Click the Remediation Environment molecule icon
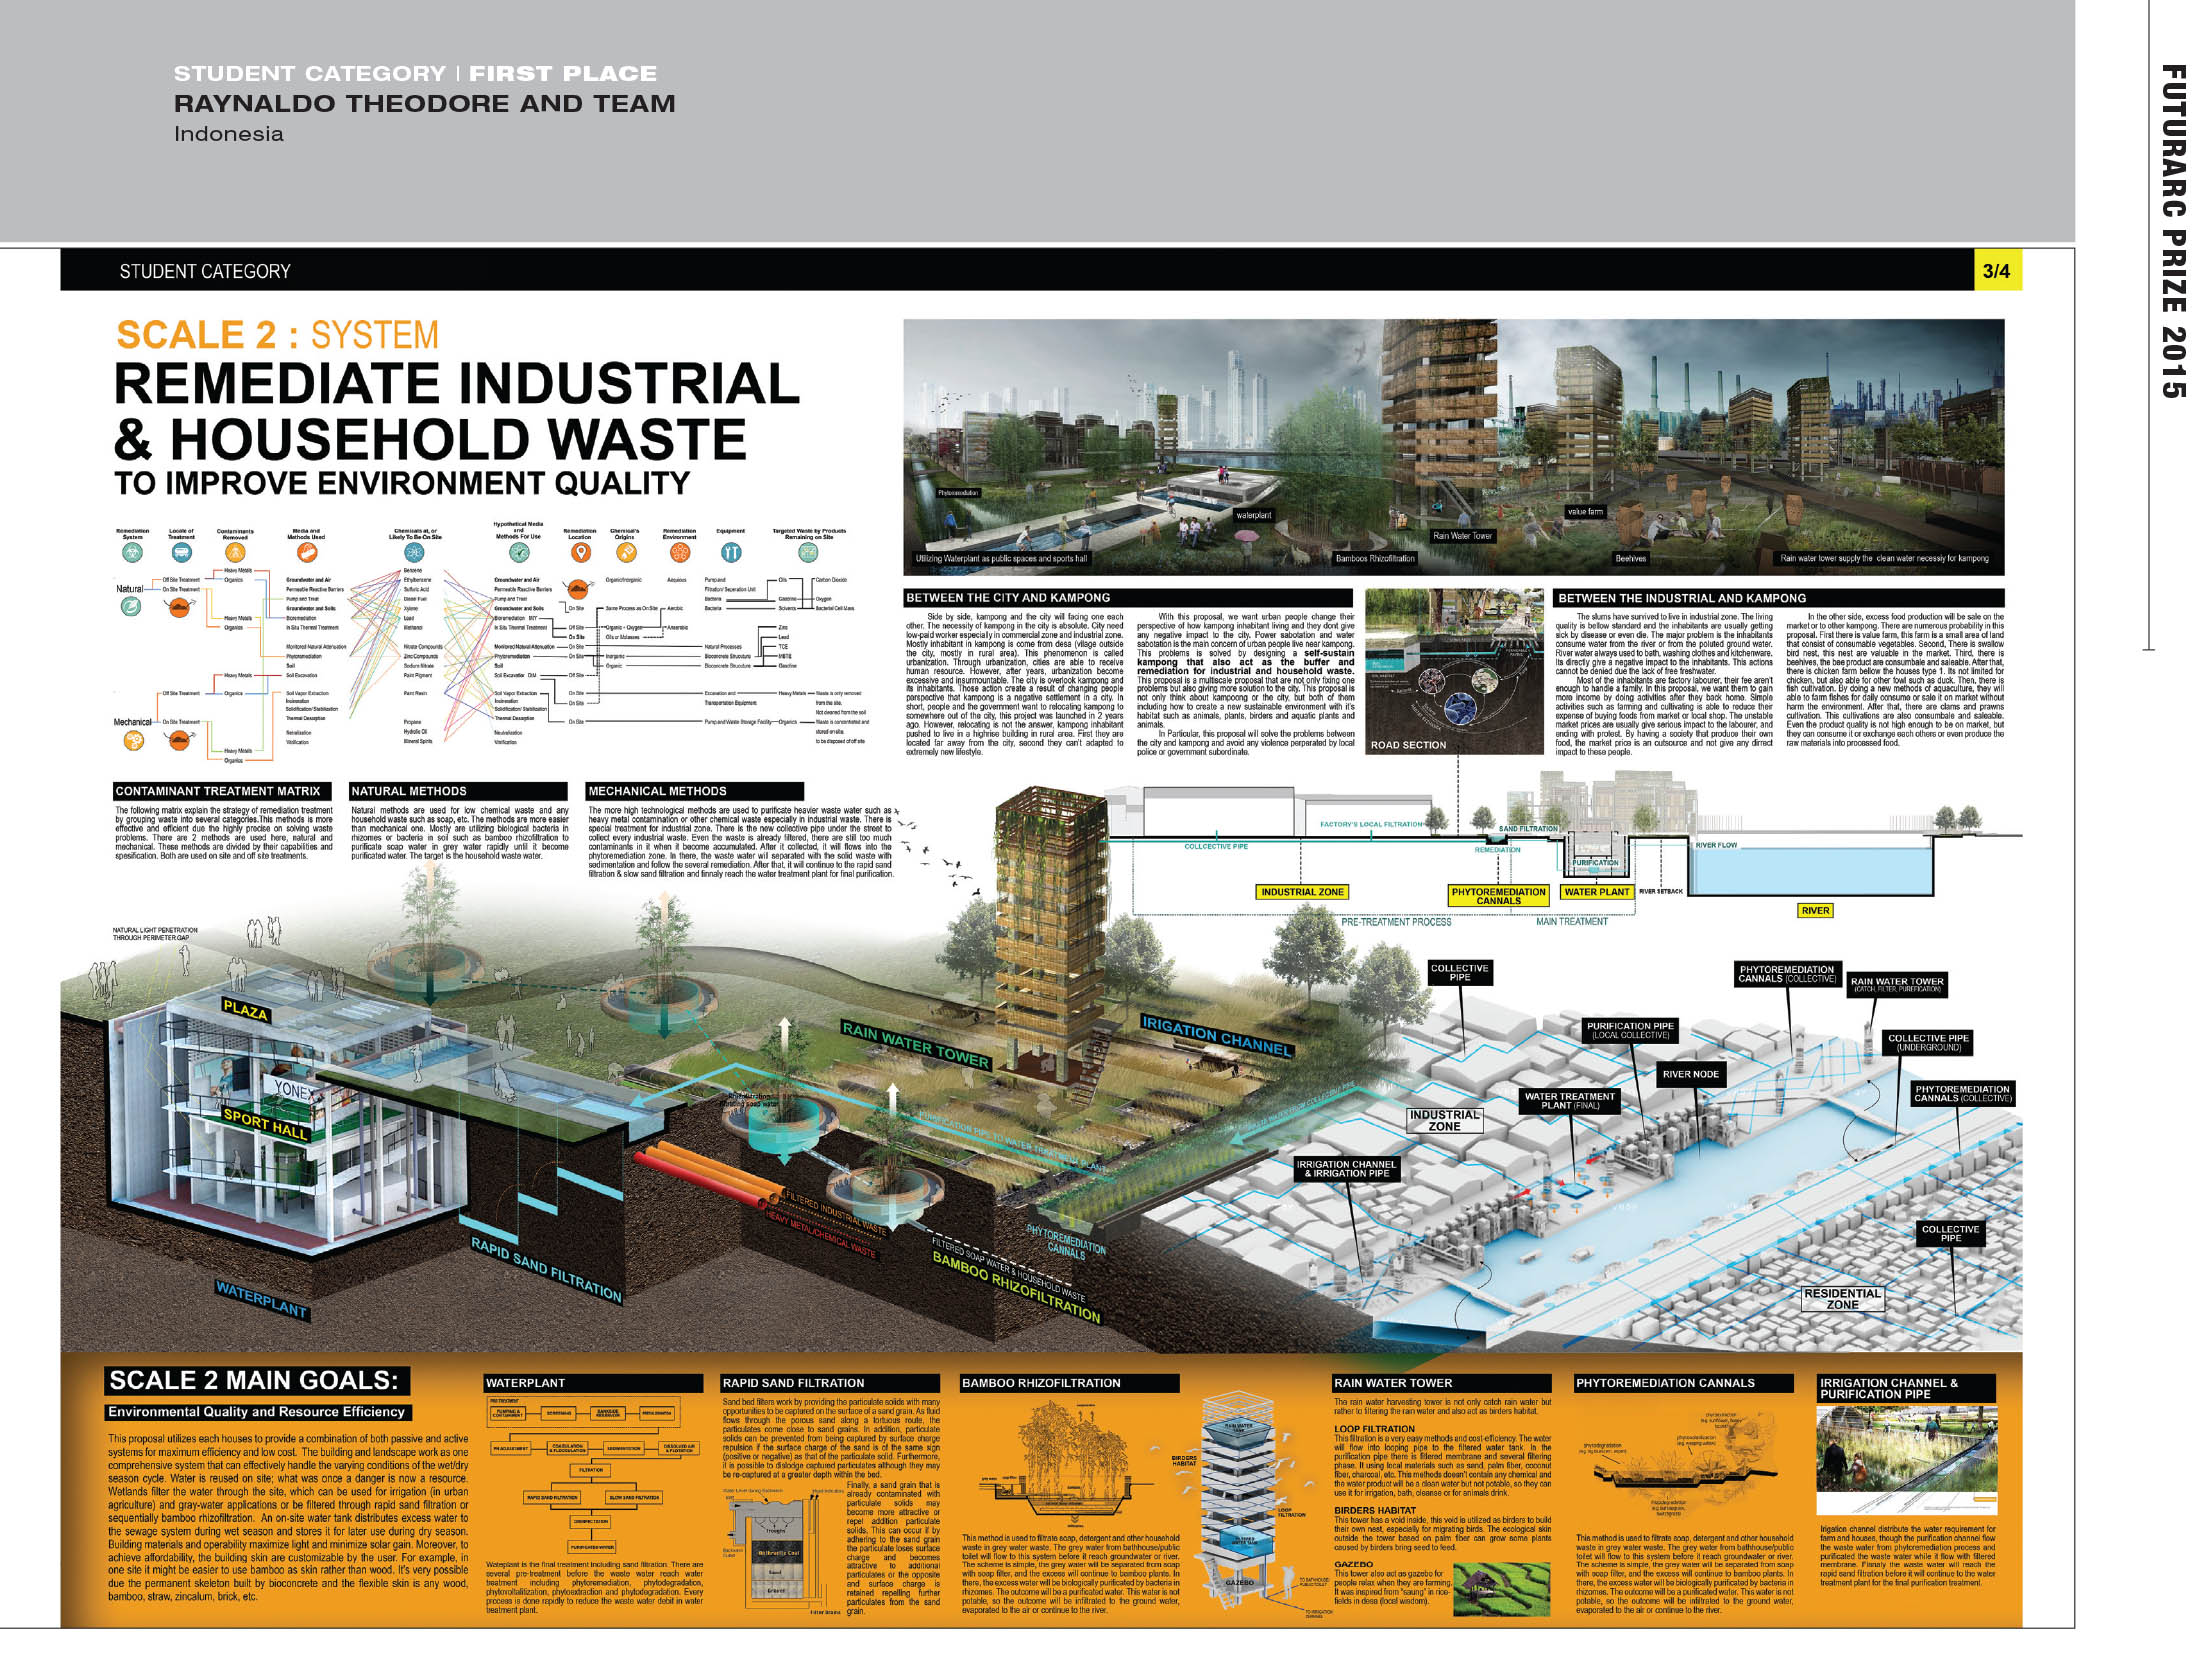Image resolution: width=2200 pixels, height=1667 pixels. coord(680,552)
